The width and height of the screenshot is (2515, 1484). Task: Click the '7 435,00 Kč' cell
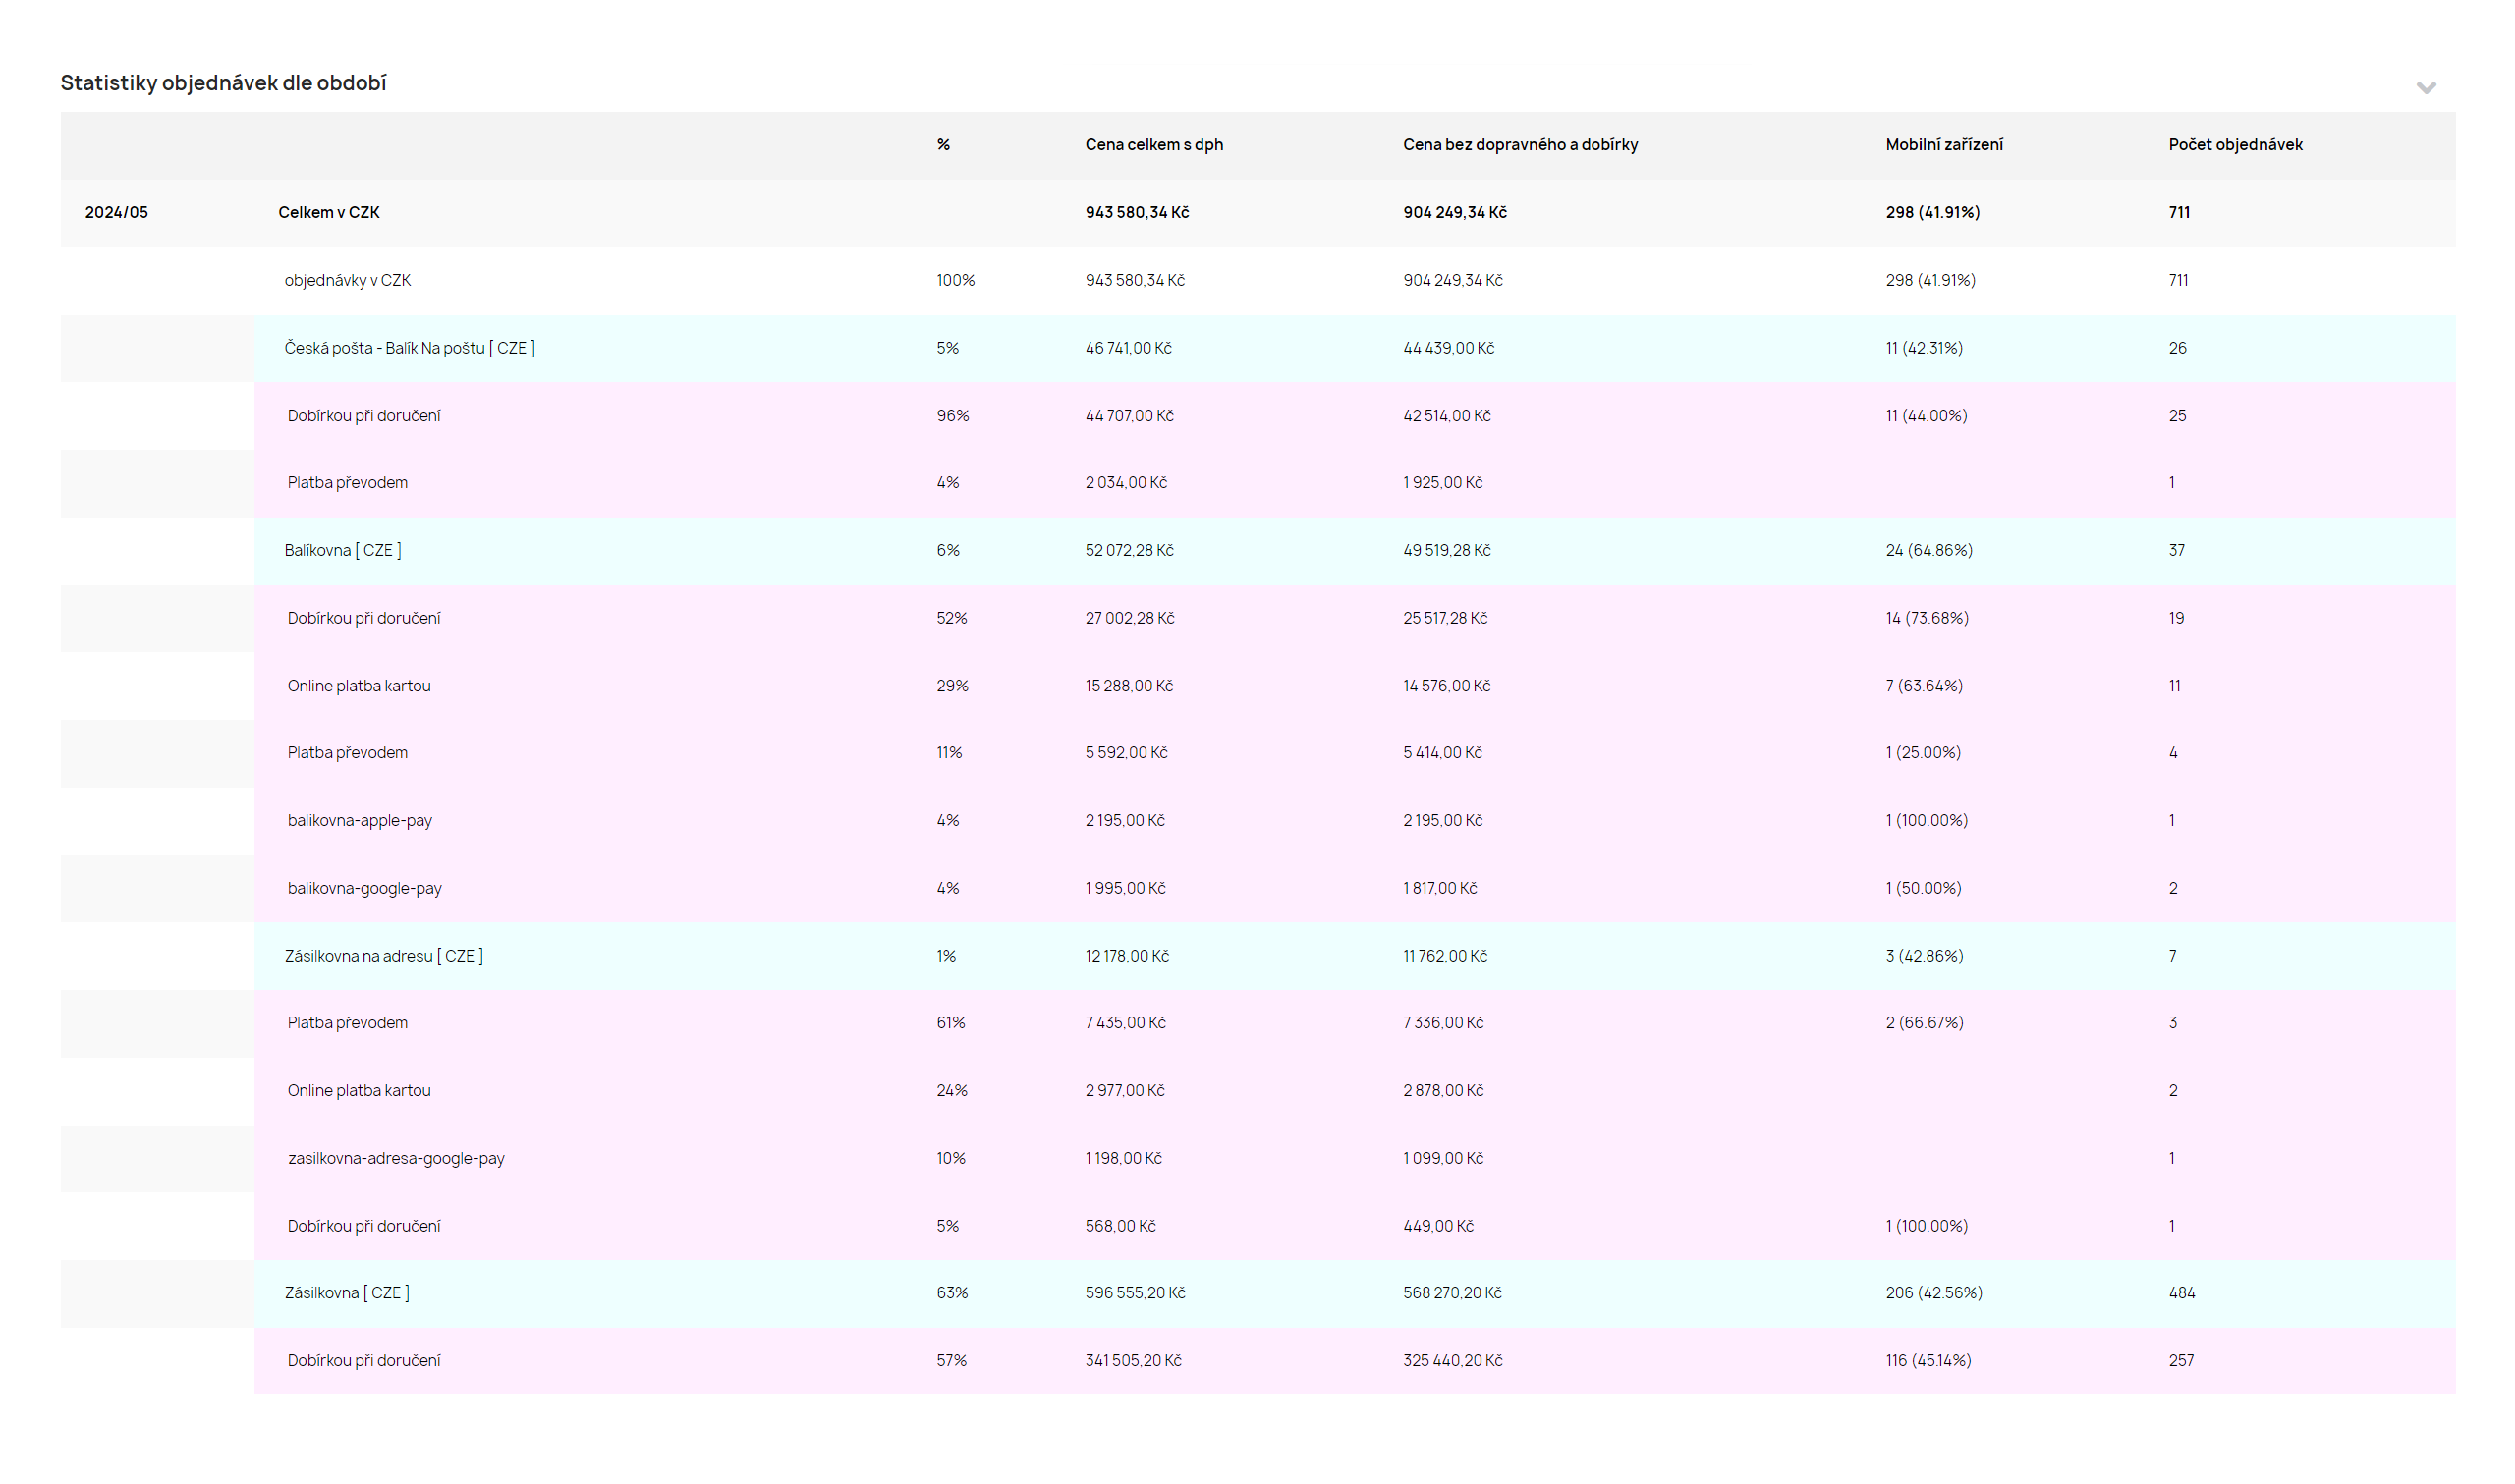coord(1125,1023)
